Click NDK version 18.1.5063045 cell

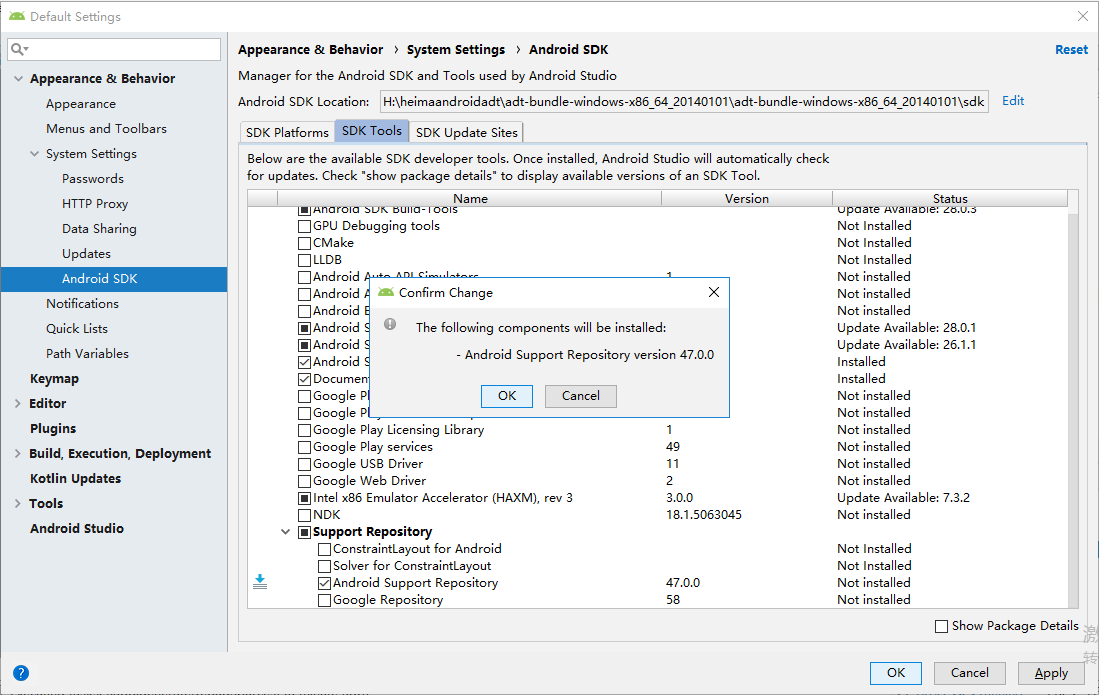click(x=704, y=515)
